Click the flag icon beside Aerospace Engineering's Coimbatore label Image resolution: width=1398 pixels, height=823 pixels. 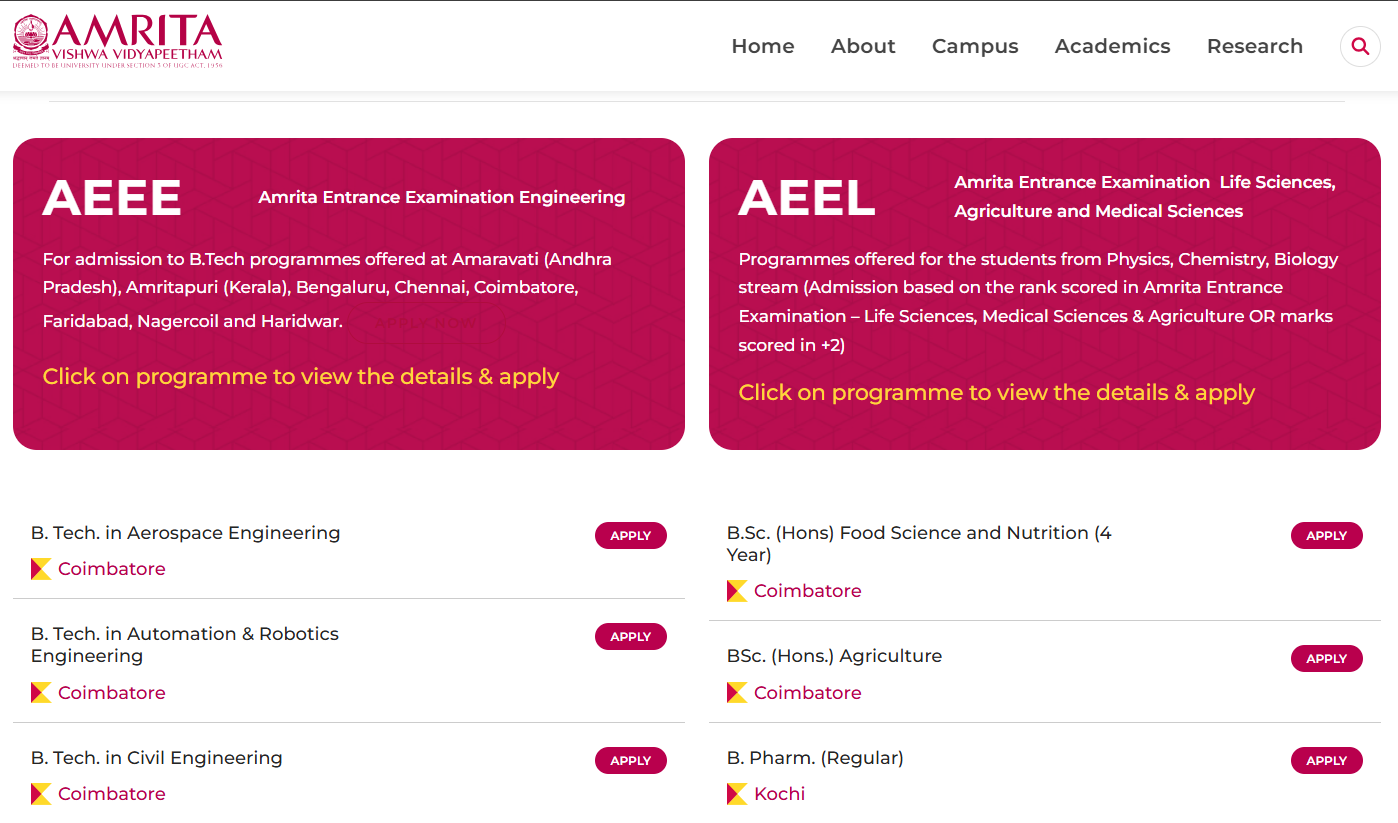point(41,568)
